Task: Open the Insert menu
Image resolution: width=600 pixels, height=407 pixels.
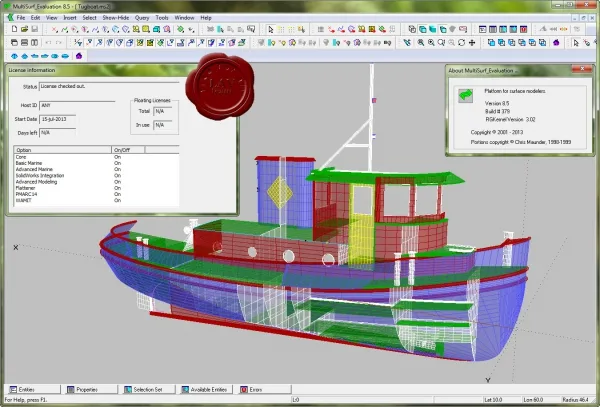Action: [70, 18]
